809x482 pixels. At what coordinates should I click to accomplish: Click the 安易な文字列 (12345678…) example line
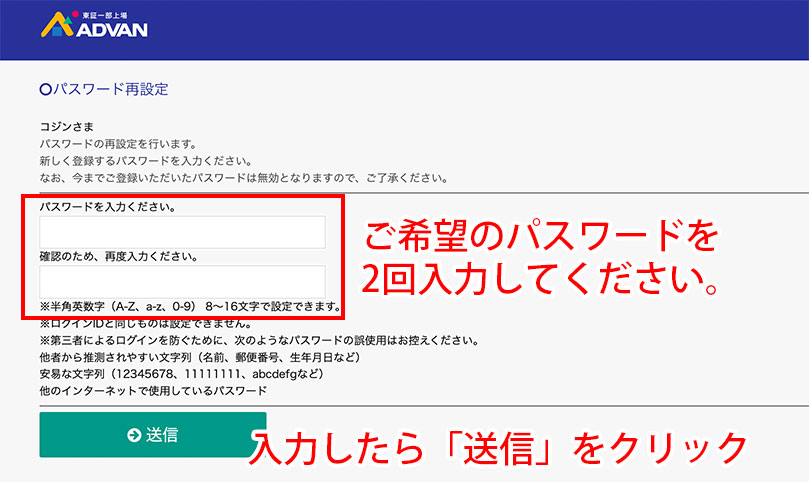tap(181, 373)
